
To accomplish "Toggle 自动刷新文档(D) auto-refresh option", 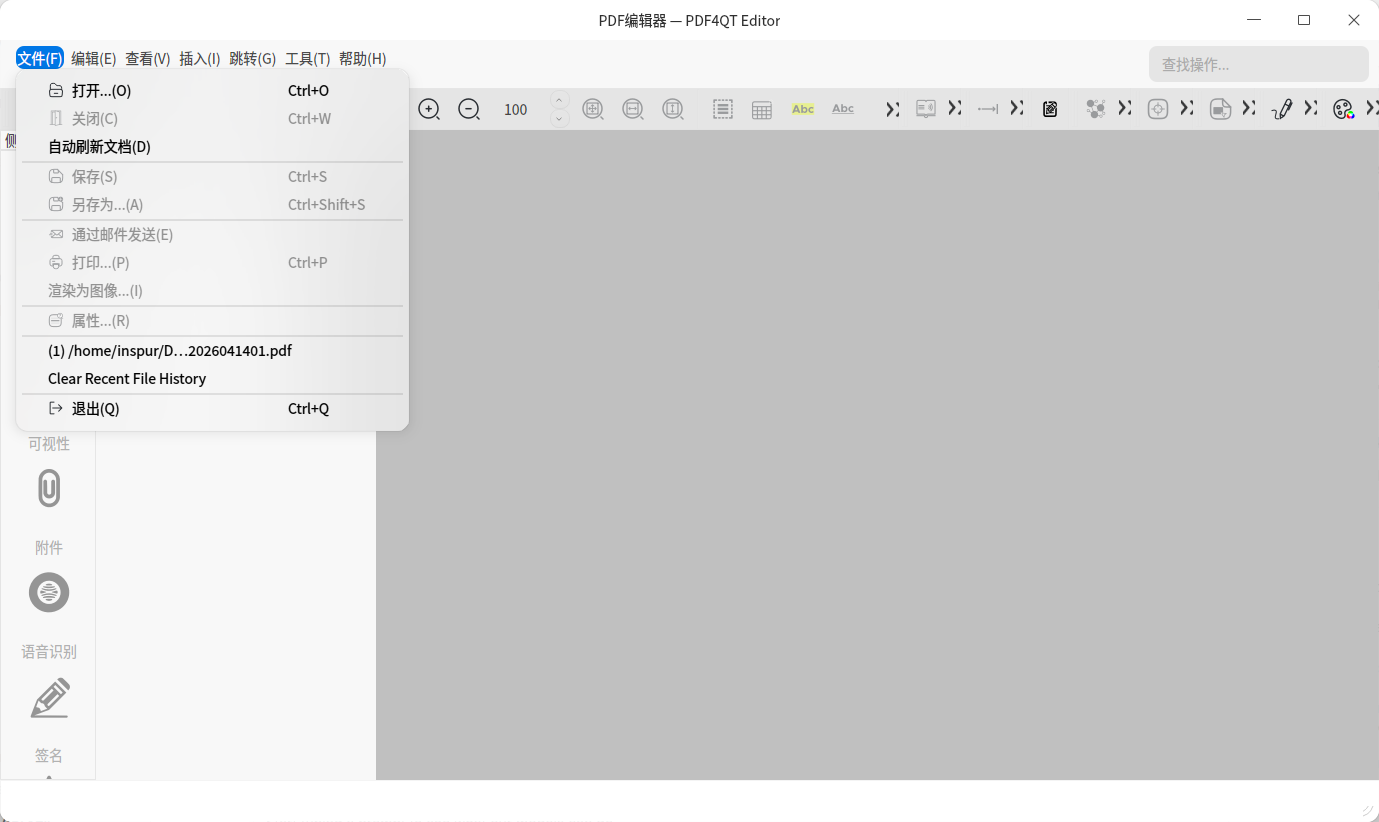I will click(x=100, y=147).
